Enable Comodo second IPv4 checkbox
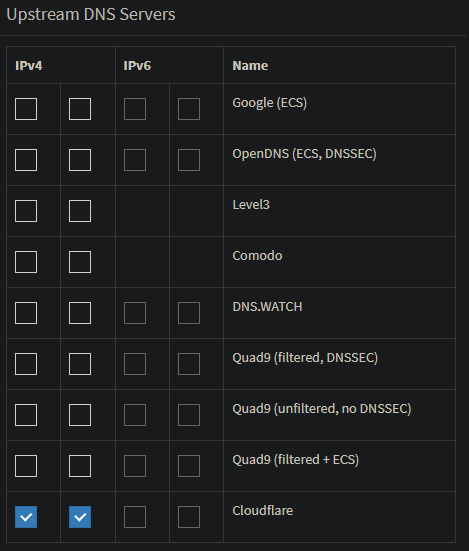Screen dimensions: 469x551 tap(80, 262)
